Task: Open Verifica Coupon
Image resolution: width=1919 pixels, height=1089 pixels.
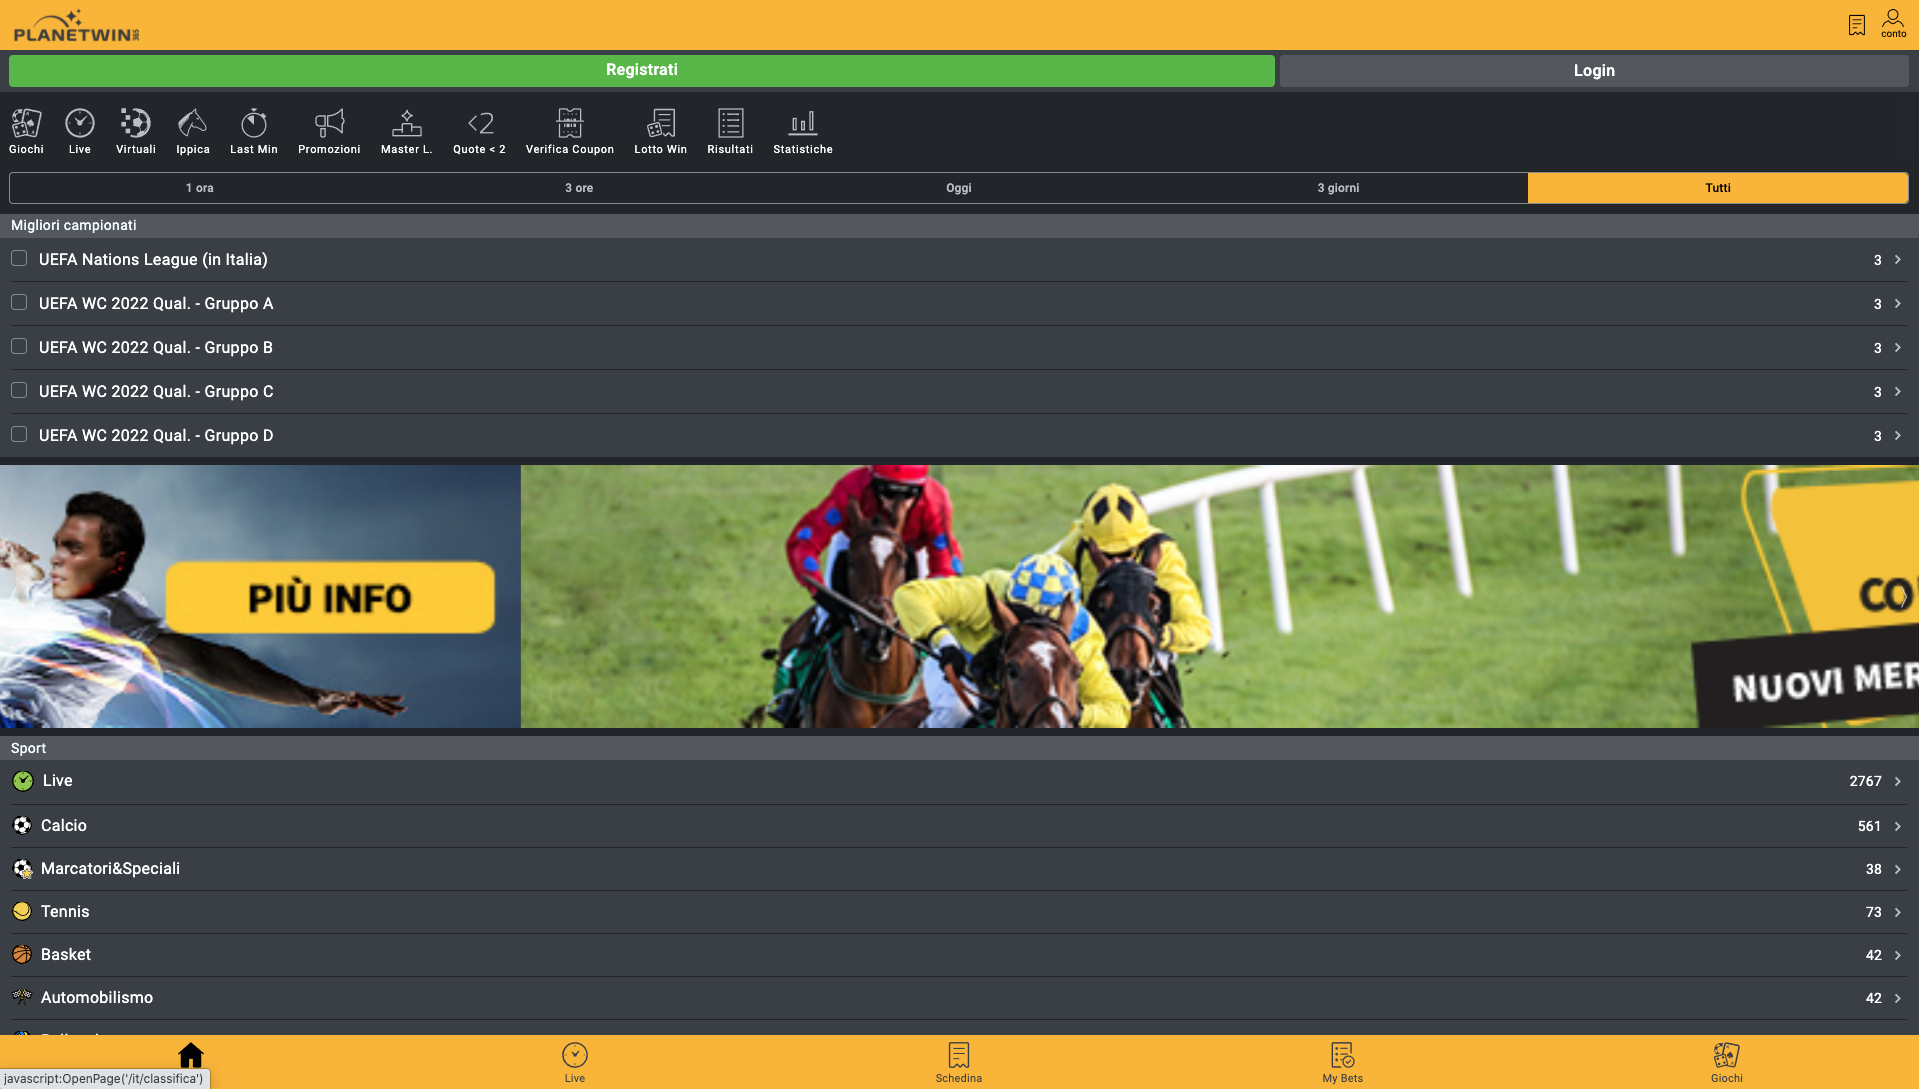Action: [569, 130]
